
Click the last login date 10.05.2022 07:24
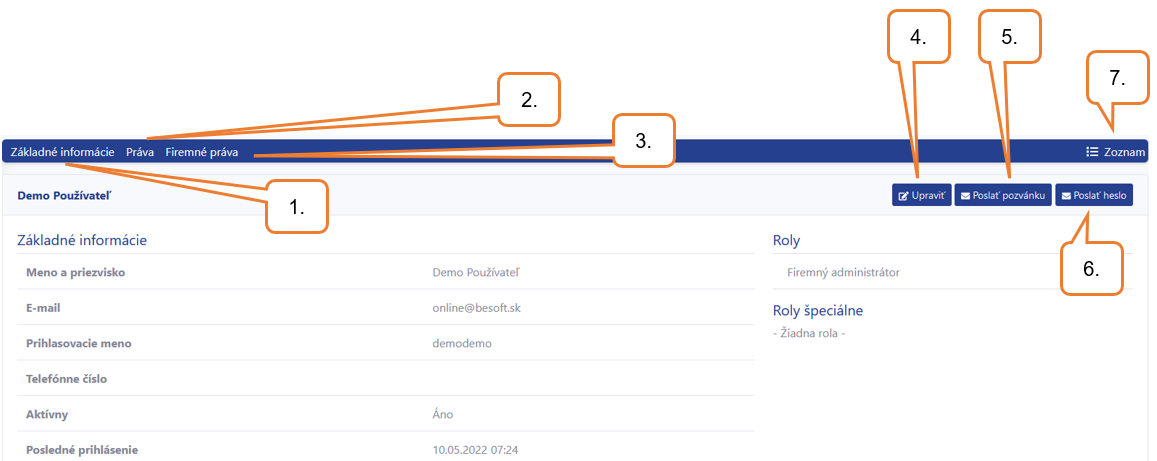pyautogui.click(x=474, y=449)
